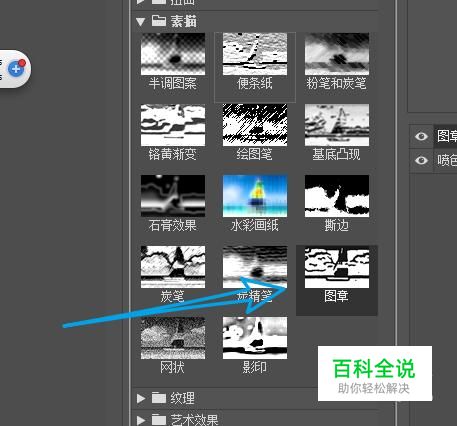The image size is (457, 426).
Task: Select the 炭精笔 filter thumbnail
Action: tap(255, 267)
